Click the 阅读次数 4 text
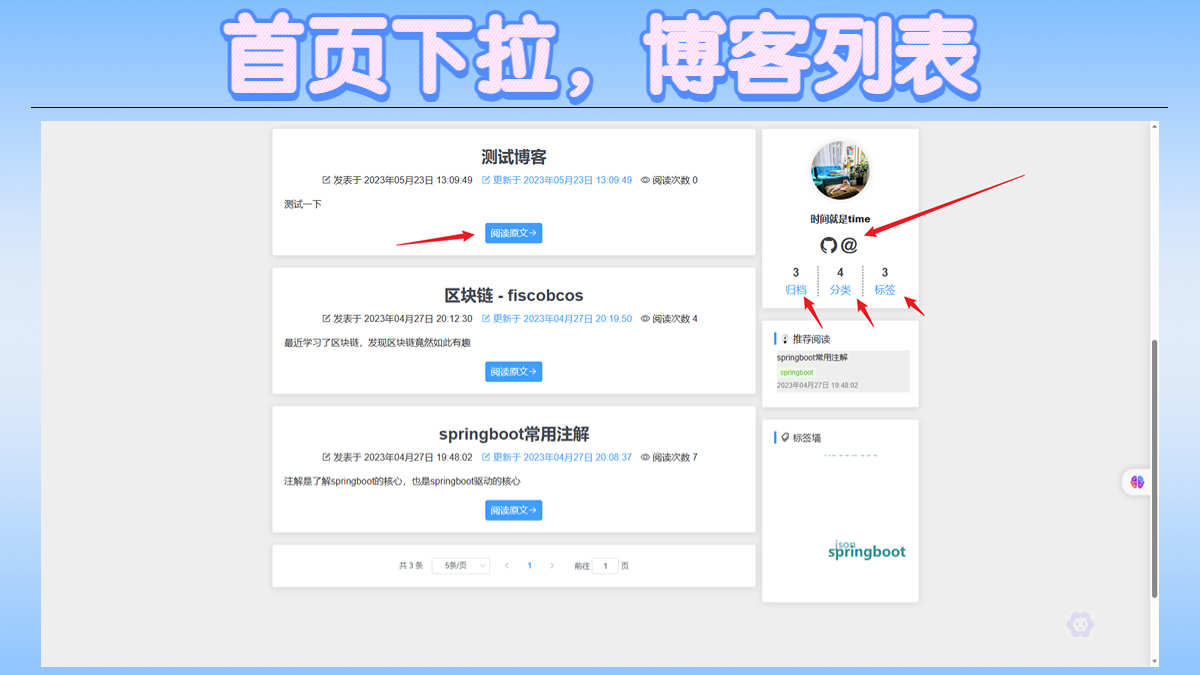This screenshot has width=1200, height=675. (675, 319)
